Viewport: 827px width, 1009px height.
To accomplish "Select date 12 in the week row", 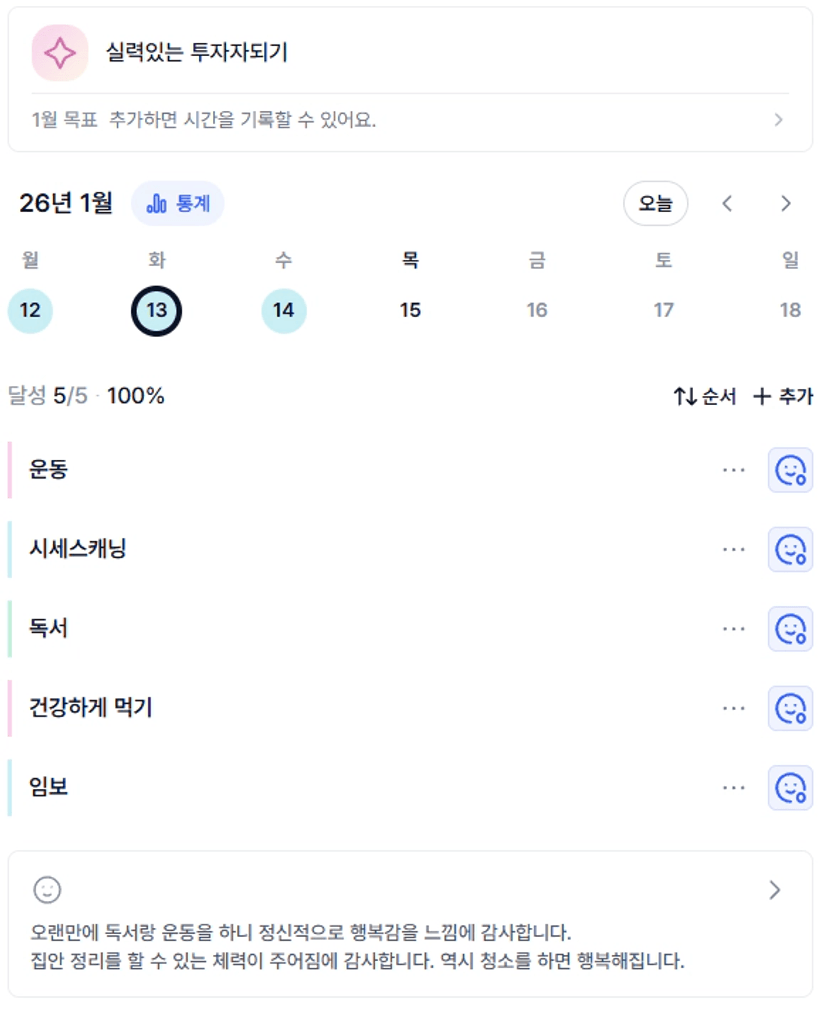I will coord(30,310).
